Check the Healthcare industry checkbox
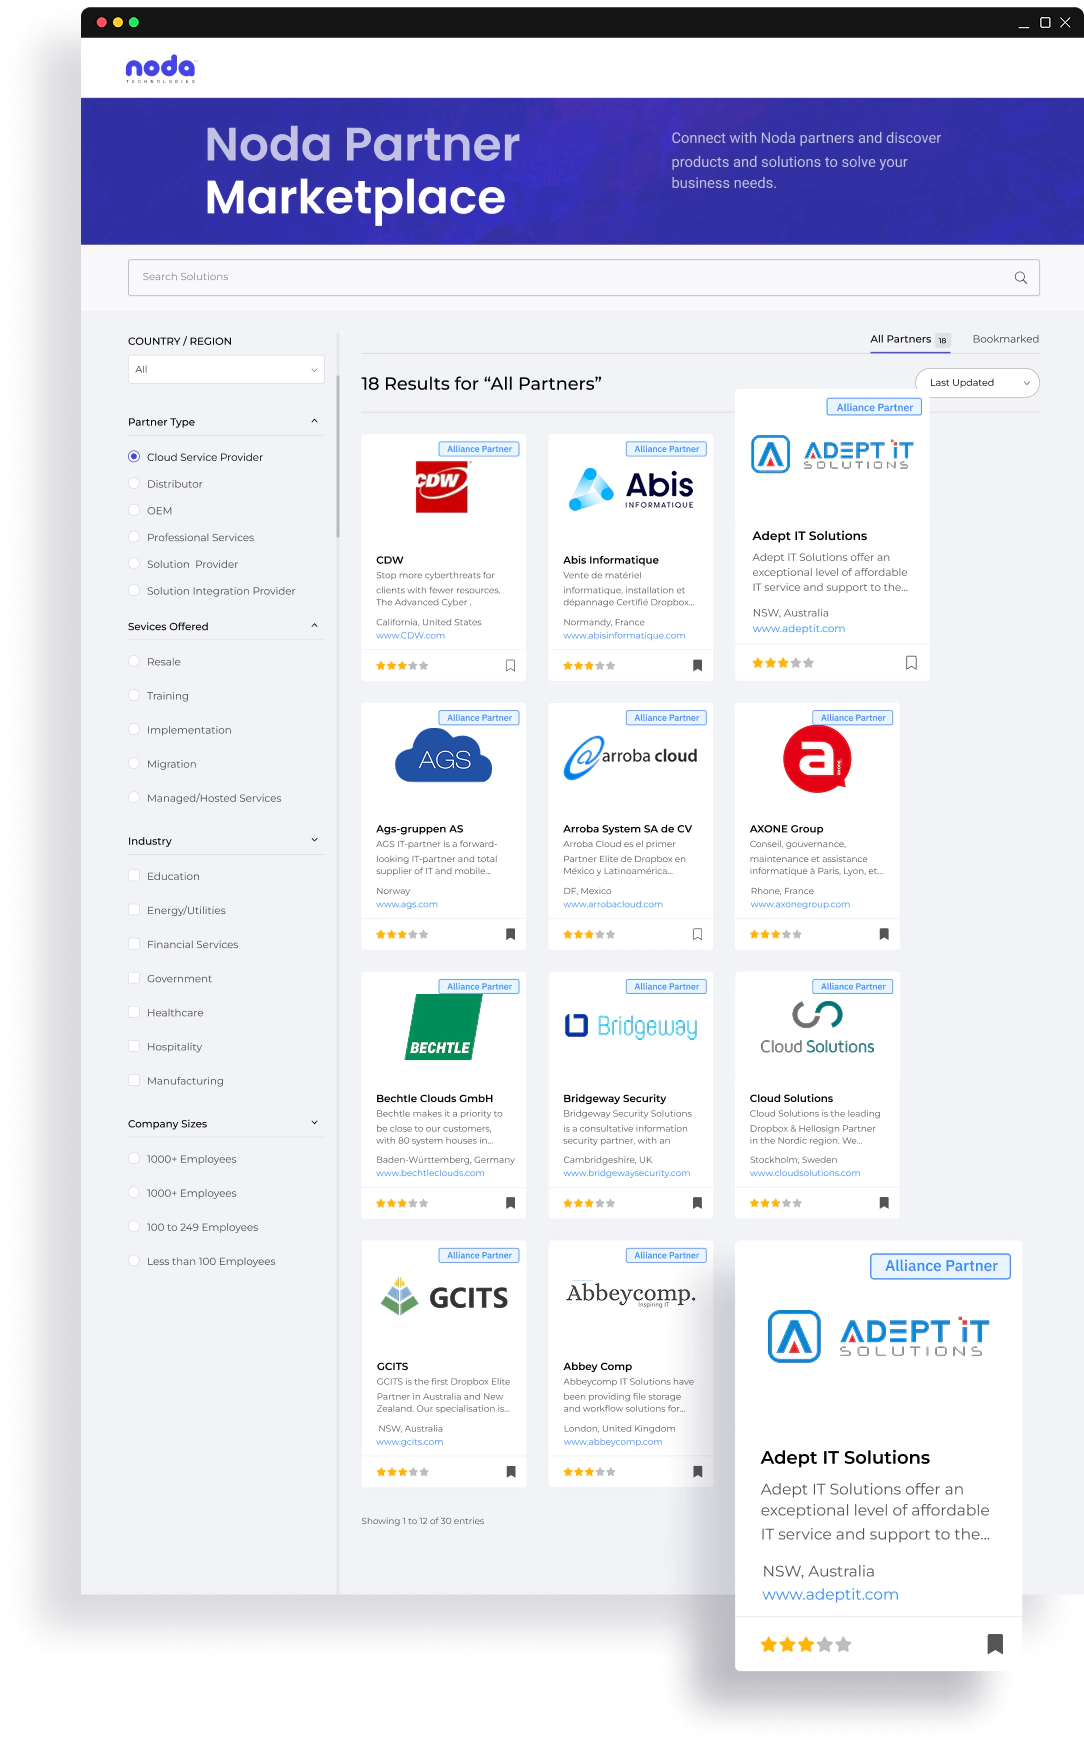This screenshot has width=1084, height=1744. pyautogui.click(x=134, y=1013)
